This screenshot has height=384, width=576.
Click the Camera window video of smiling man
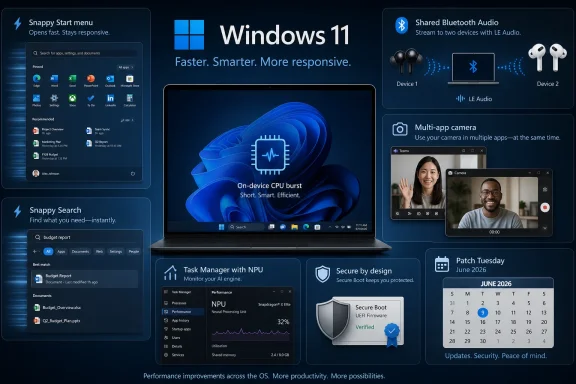click(492, 202)
